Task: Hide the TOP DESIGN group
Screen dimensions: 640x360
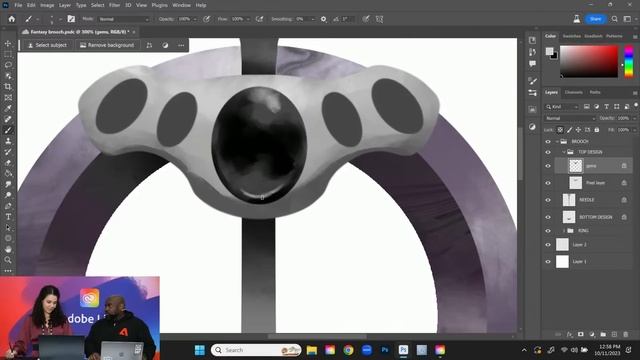Action: coord(548,152)
